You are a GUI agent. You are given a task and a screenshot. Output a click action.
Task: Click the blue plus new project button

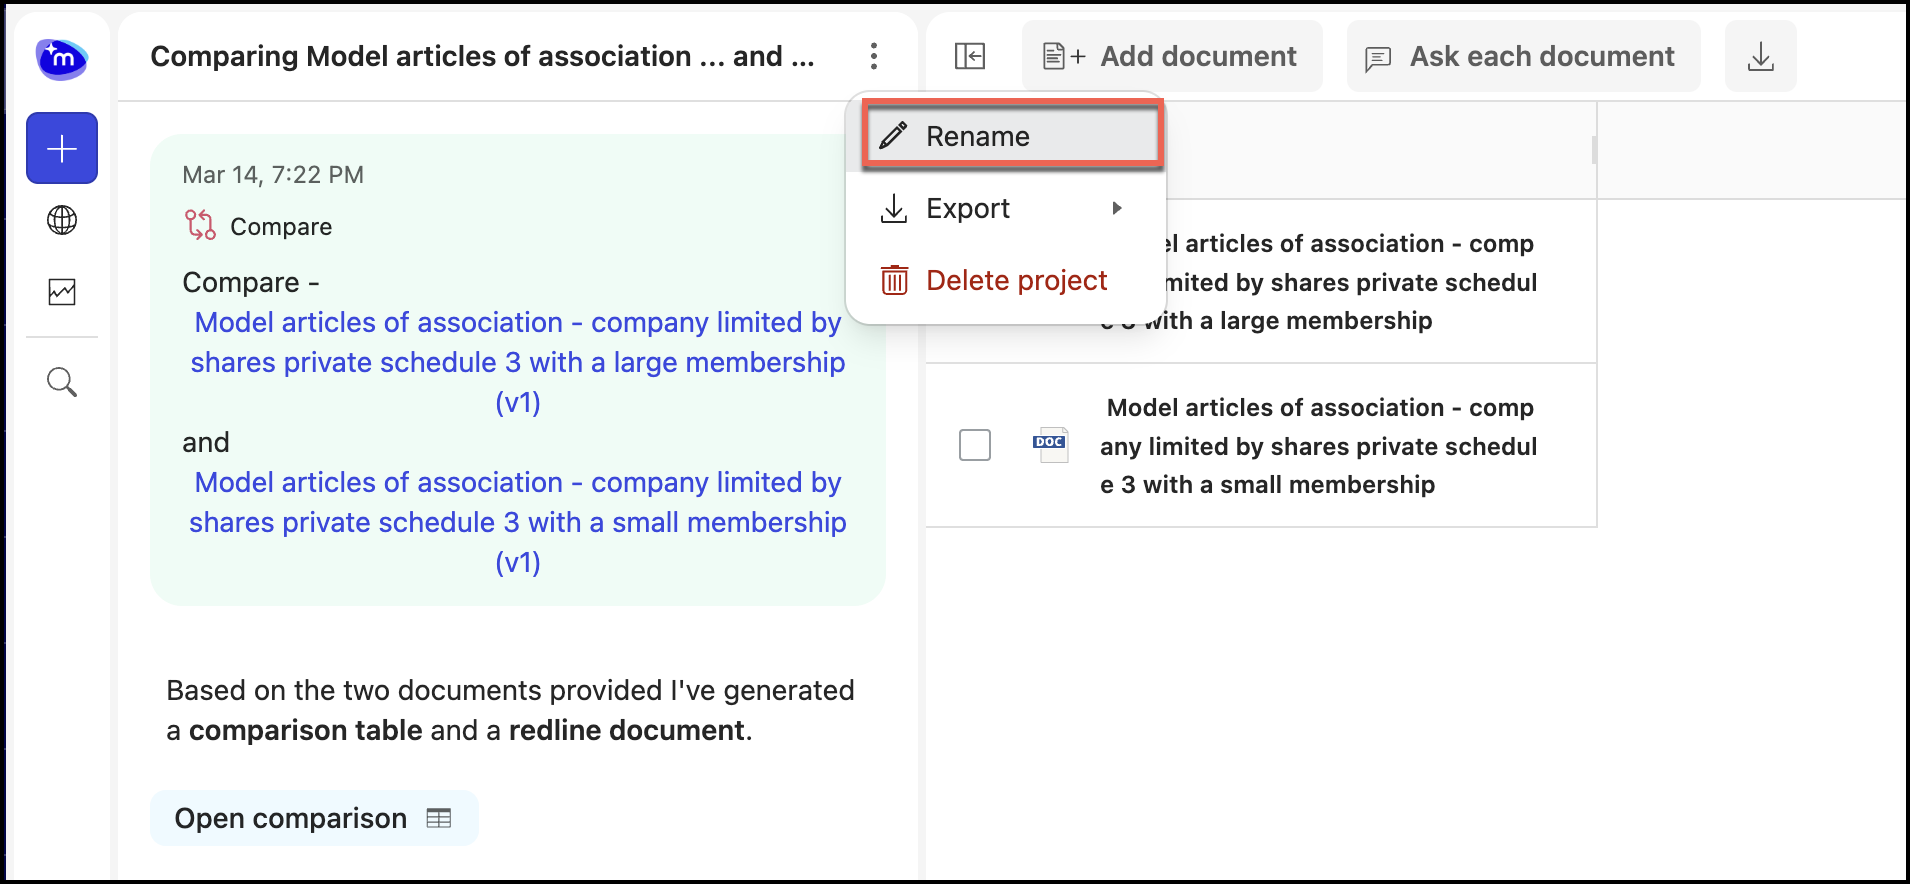[x=62, y=149]
